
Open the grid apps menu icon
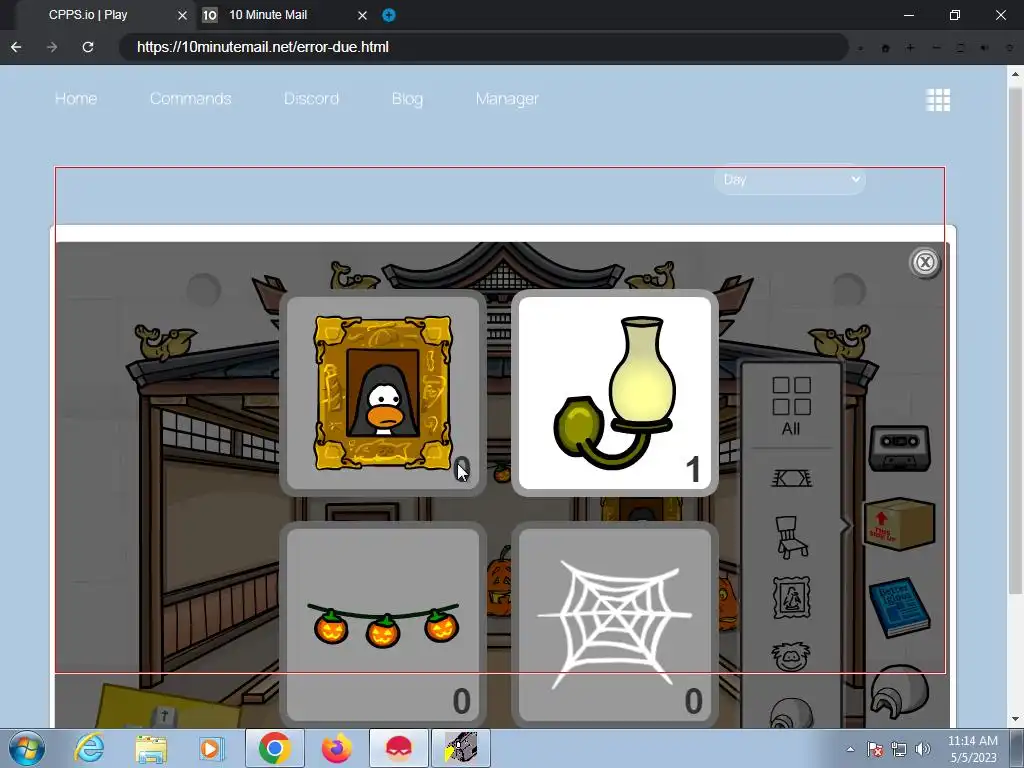tap(938, 100)
